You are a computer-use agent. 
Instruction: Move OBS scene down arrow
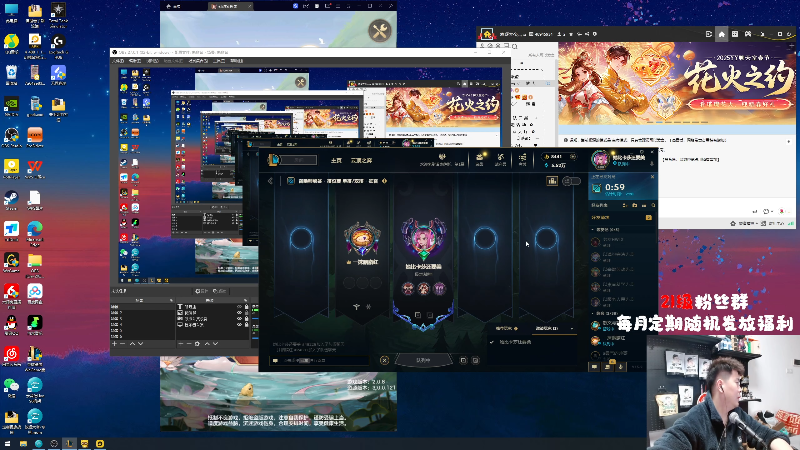[x=140, y=343]
